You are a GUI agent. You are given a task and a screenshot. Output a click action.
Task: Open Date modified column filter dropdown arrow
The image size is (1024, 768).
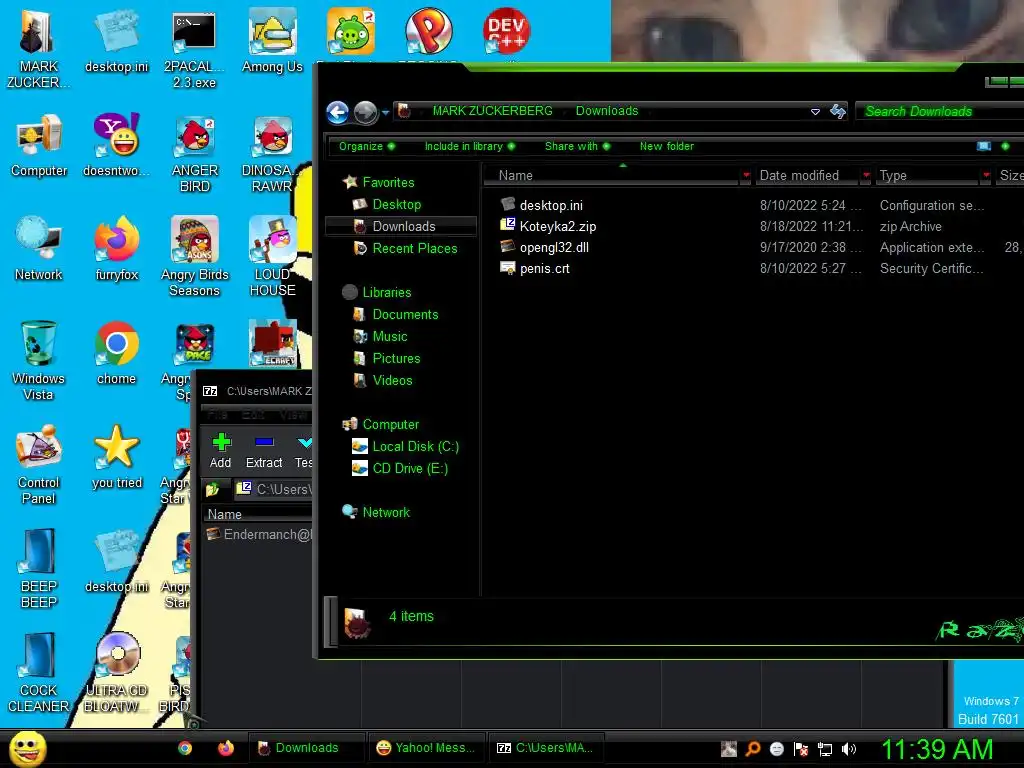click(x=866, y=175)
